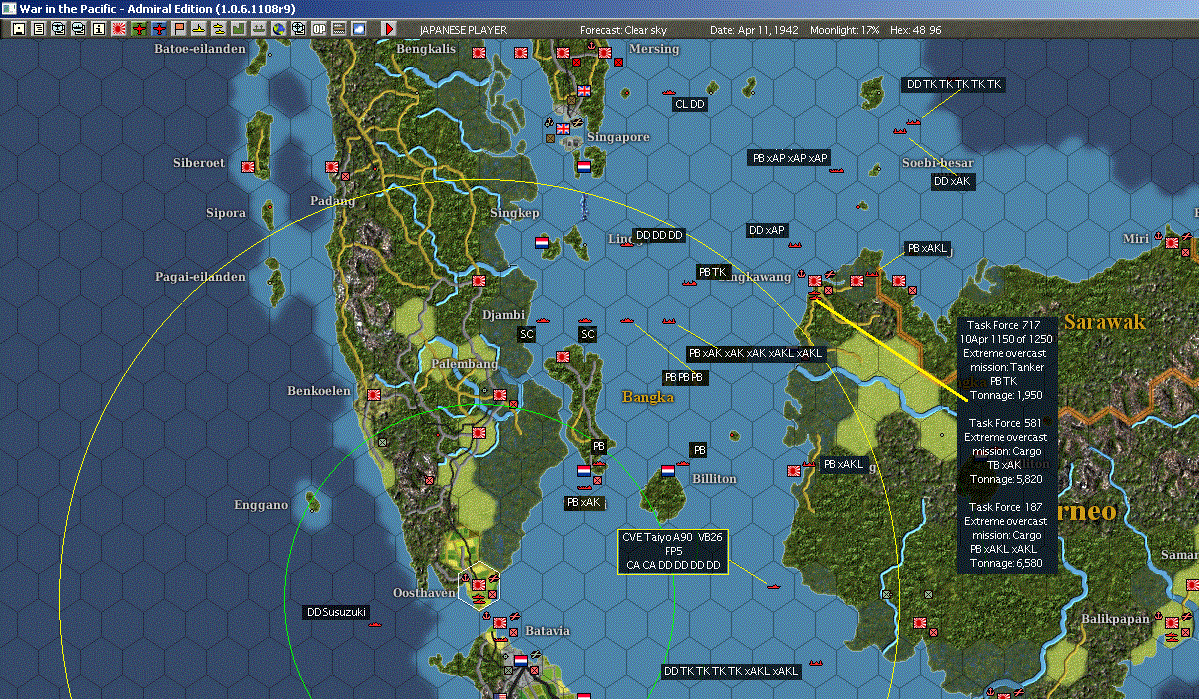1199x699 pixels.
Task: Open the globe toolbar icon
Action: pos(278,29)
